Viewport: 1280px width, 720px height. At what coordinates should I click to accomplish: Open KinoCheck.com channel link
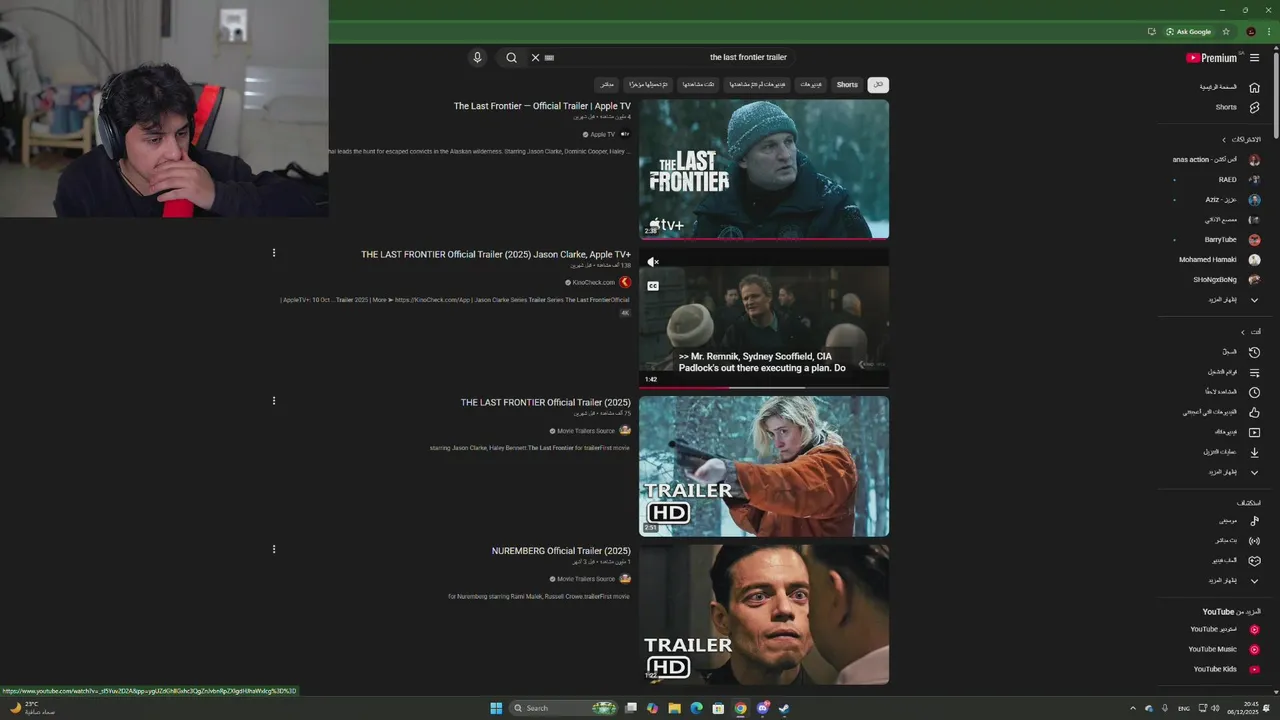click(x=593, y=282)
